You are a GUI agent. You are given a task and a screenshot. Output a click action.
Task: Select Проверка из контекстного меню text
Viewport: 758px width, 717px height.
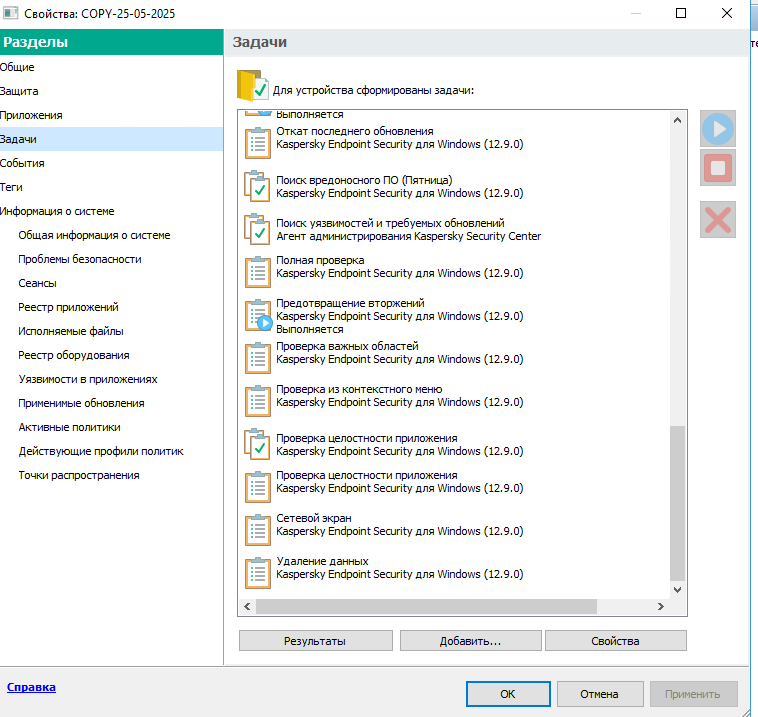pyautogui.click(x=359, y=389)
